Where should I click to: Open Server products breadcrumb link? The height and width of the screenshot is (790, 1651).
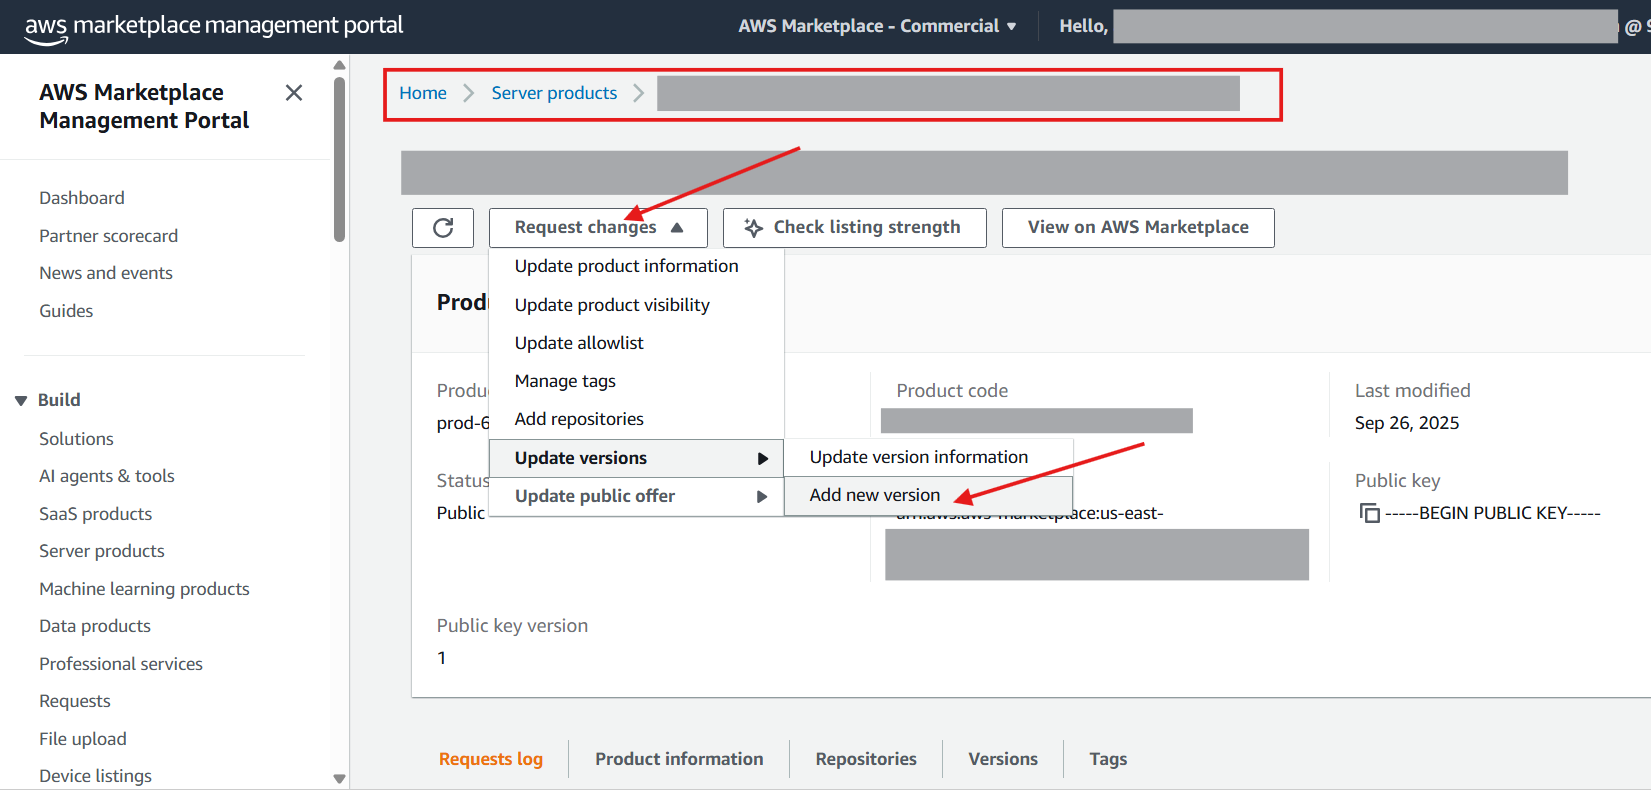[x=554, y=93]
